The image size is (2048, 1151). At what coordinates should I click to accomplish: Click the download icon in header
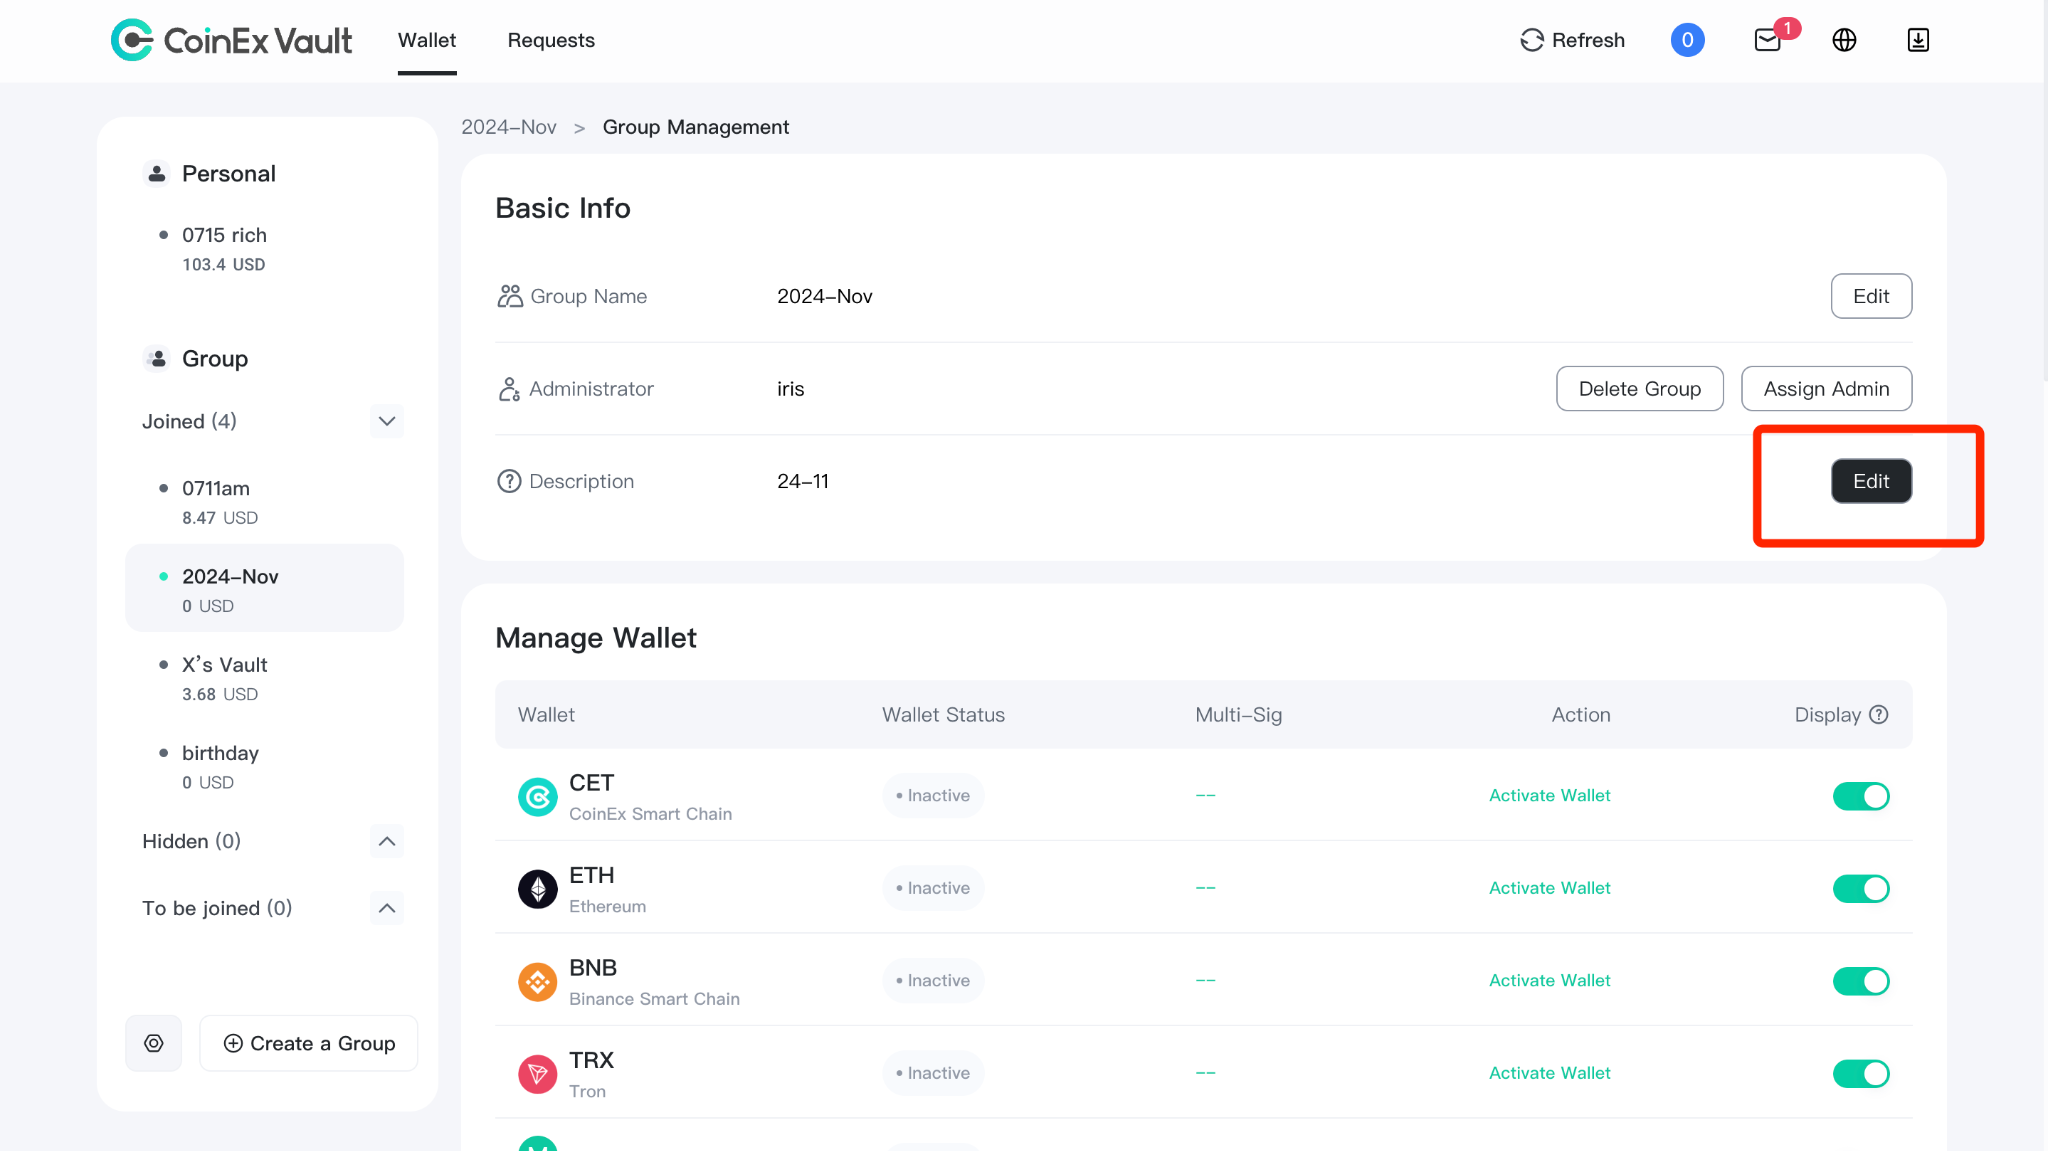point(1918,40)
